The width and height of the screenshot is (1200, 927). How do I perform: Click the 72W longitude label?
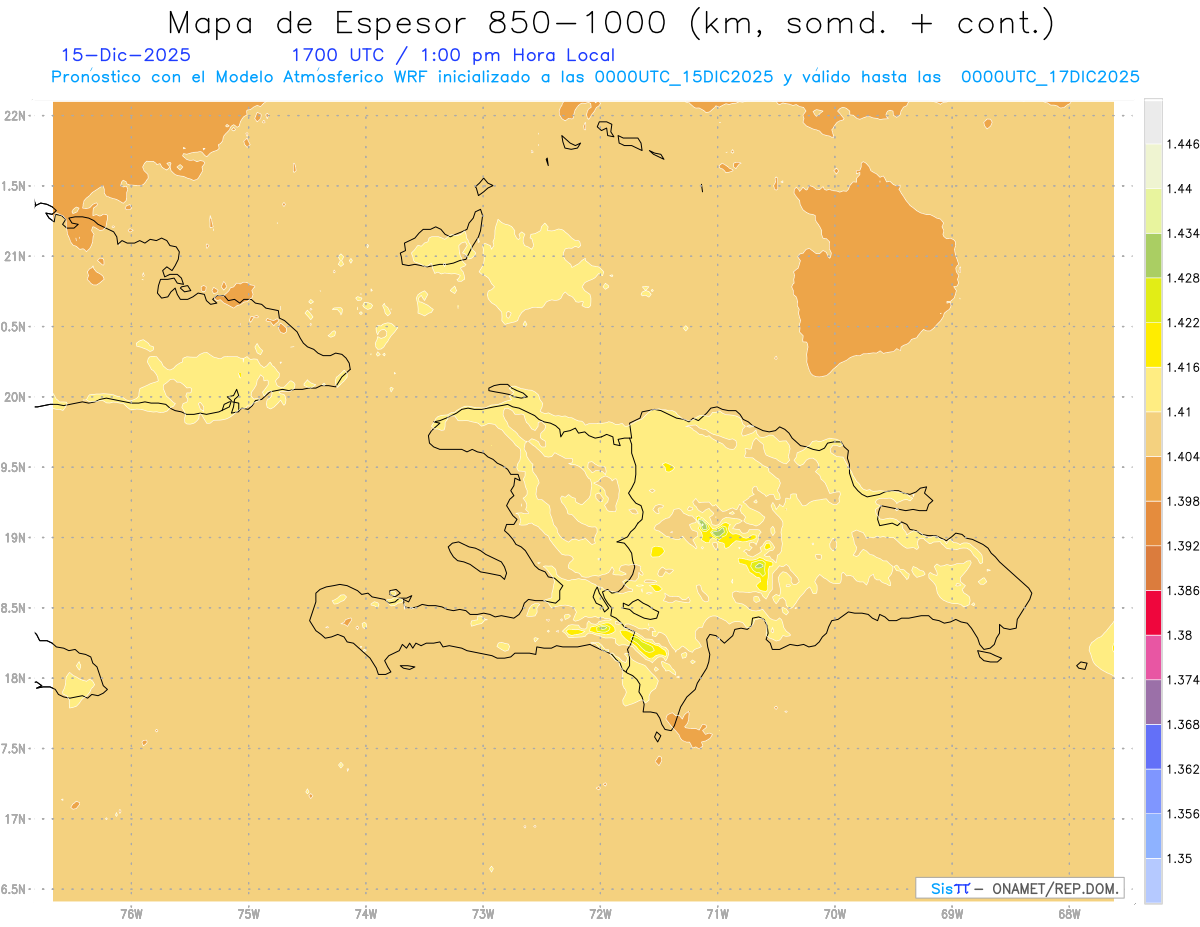pyautogui.click(x=600, y=913)
